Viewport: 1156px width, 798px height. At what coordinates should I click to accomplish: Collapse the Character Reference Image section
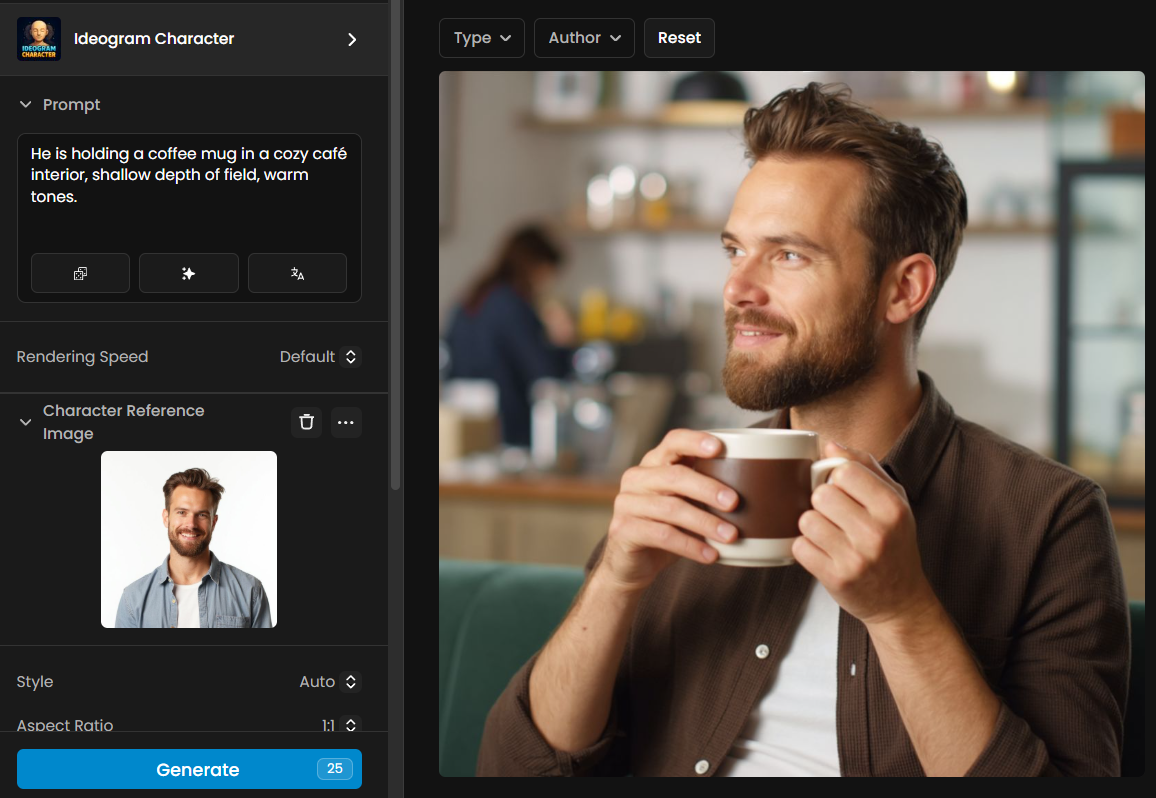(26, 422)
